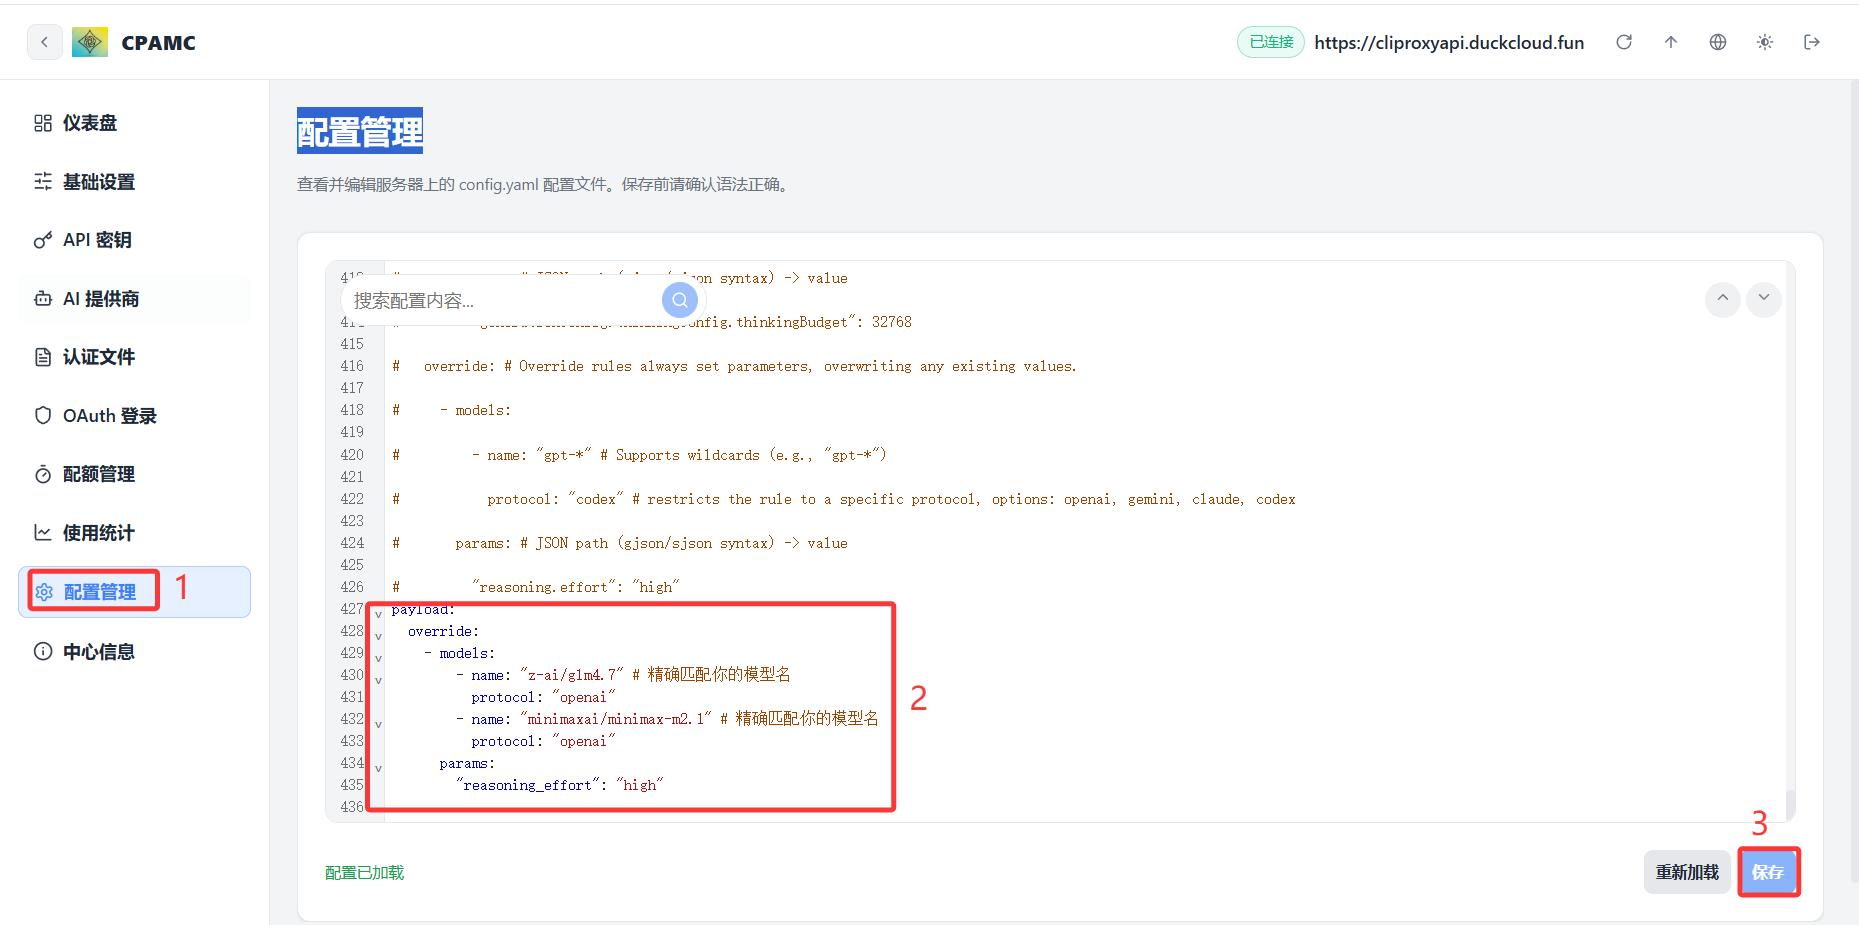Open 中心信息 info page

click(134, 652)
